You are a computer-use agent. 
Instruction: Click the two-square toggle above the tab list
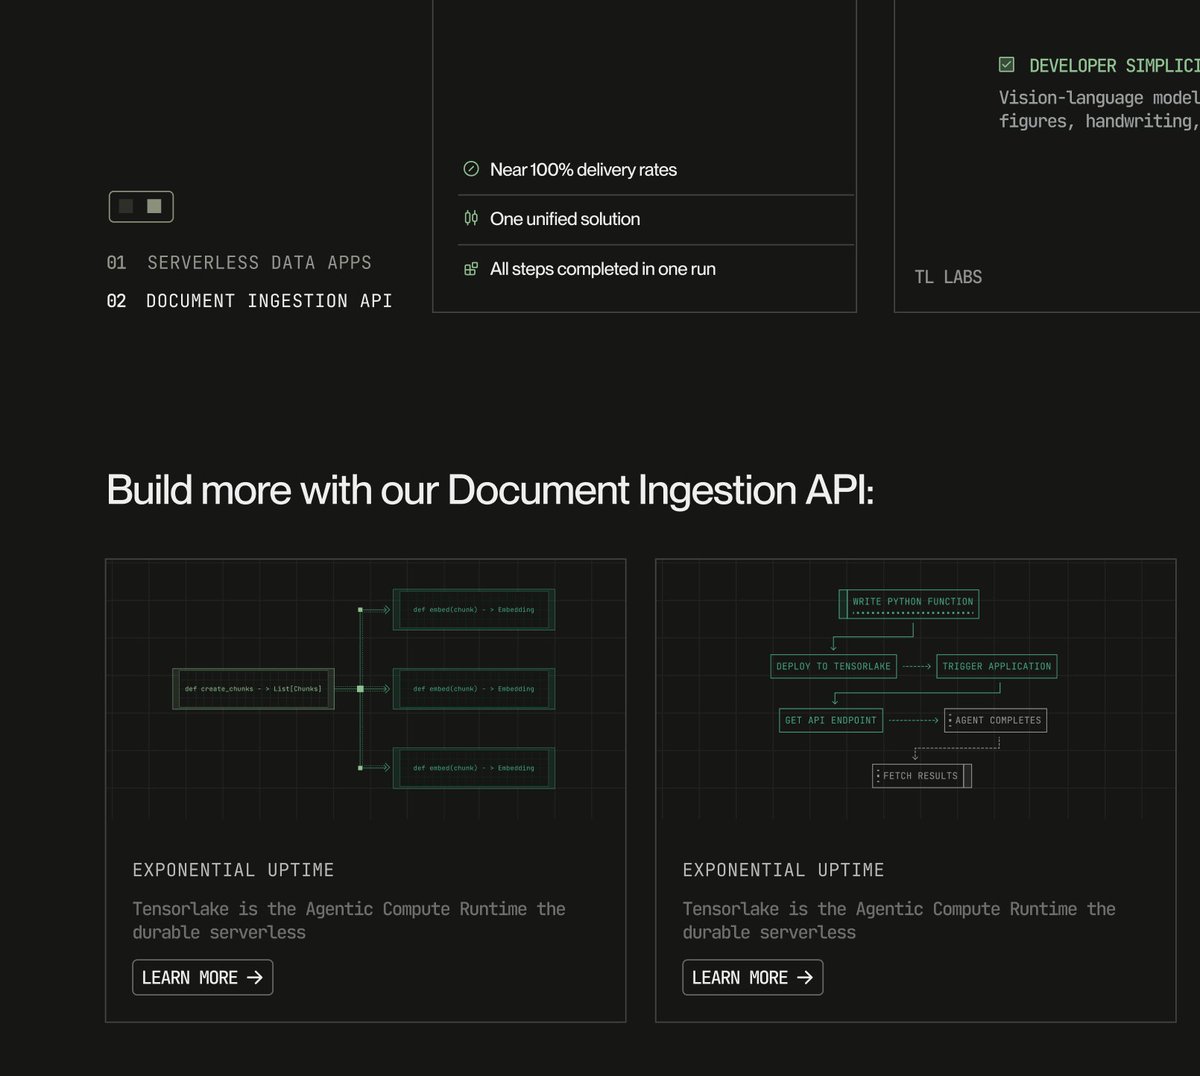141,206
